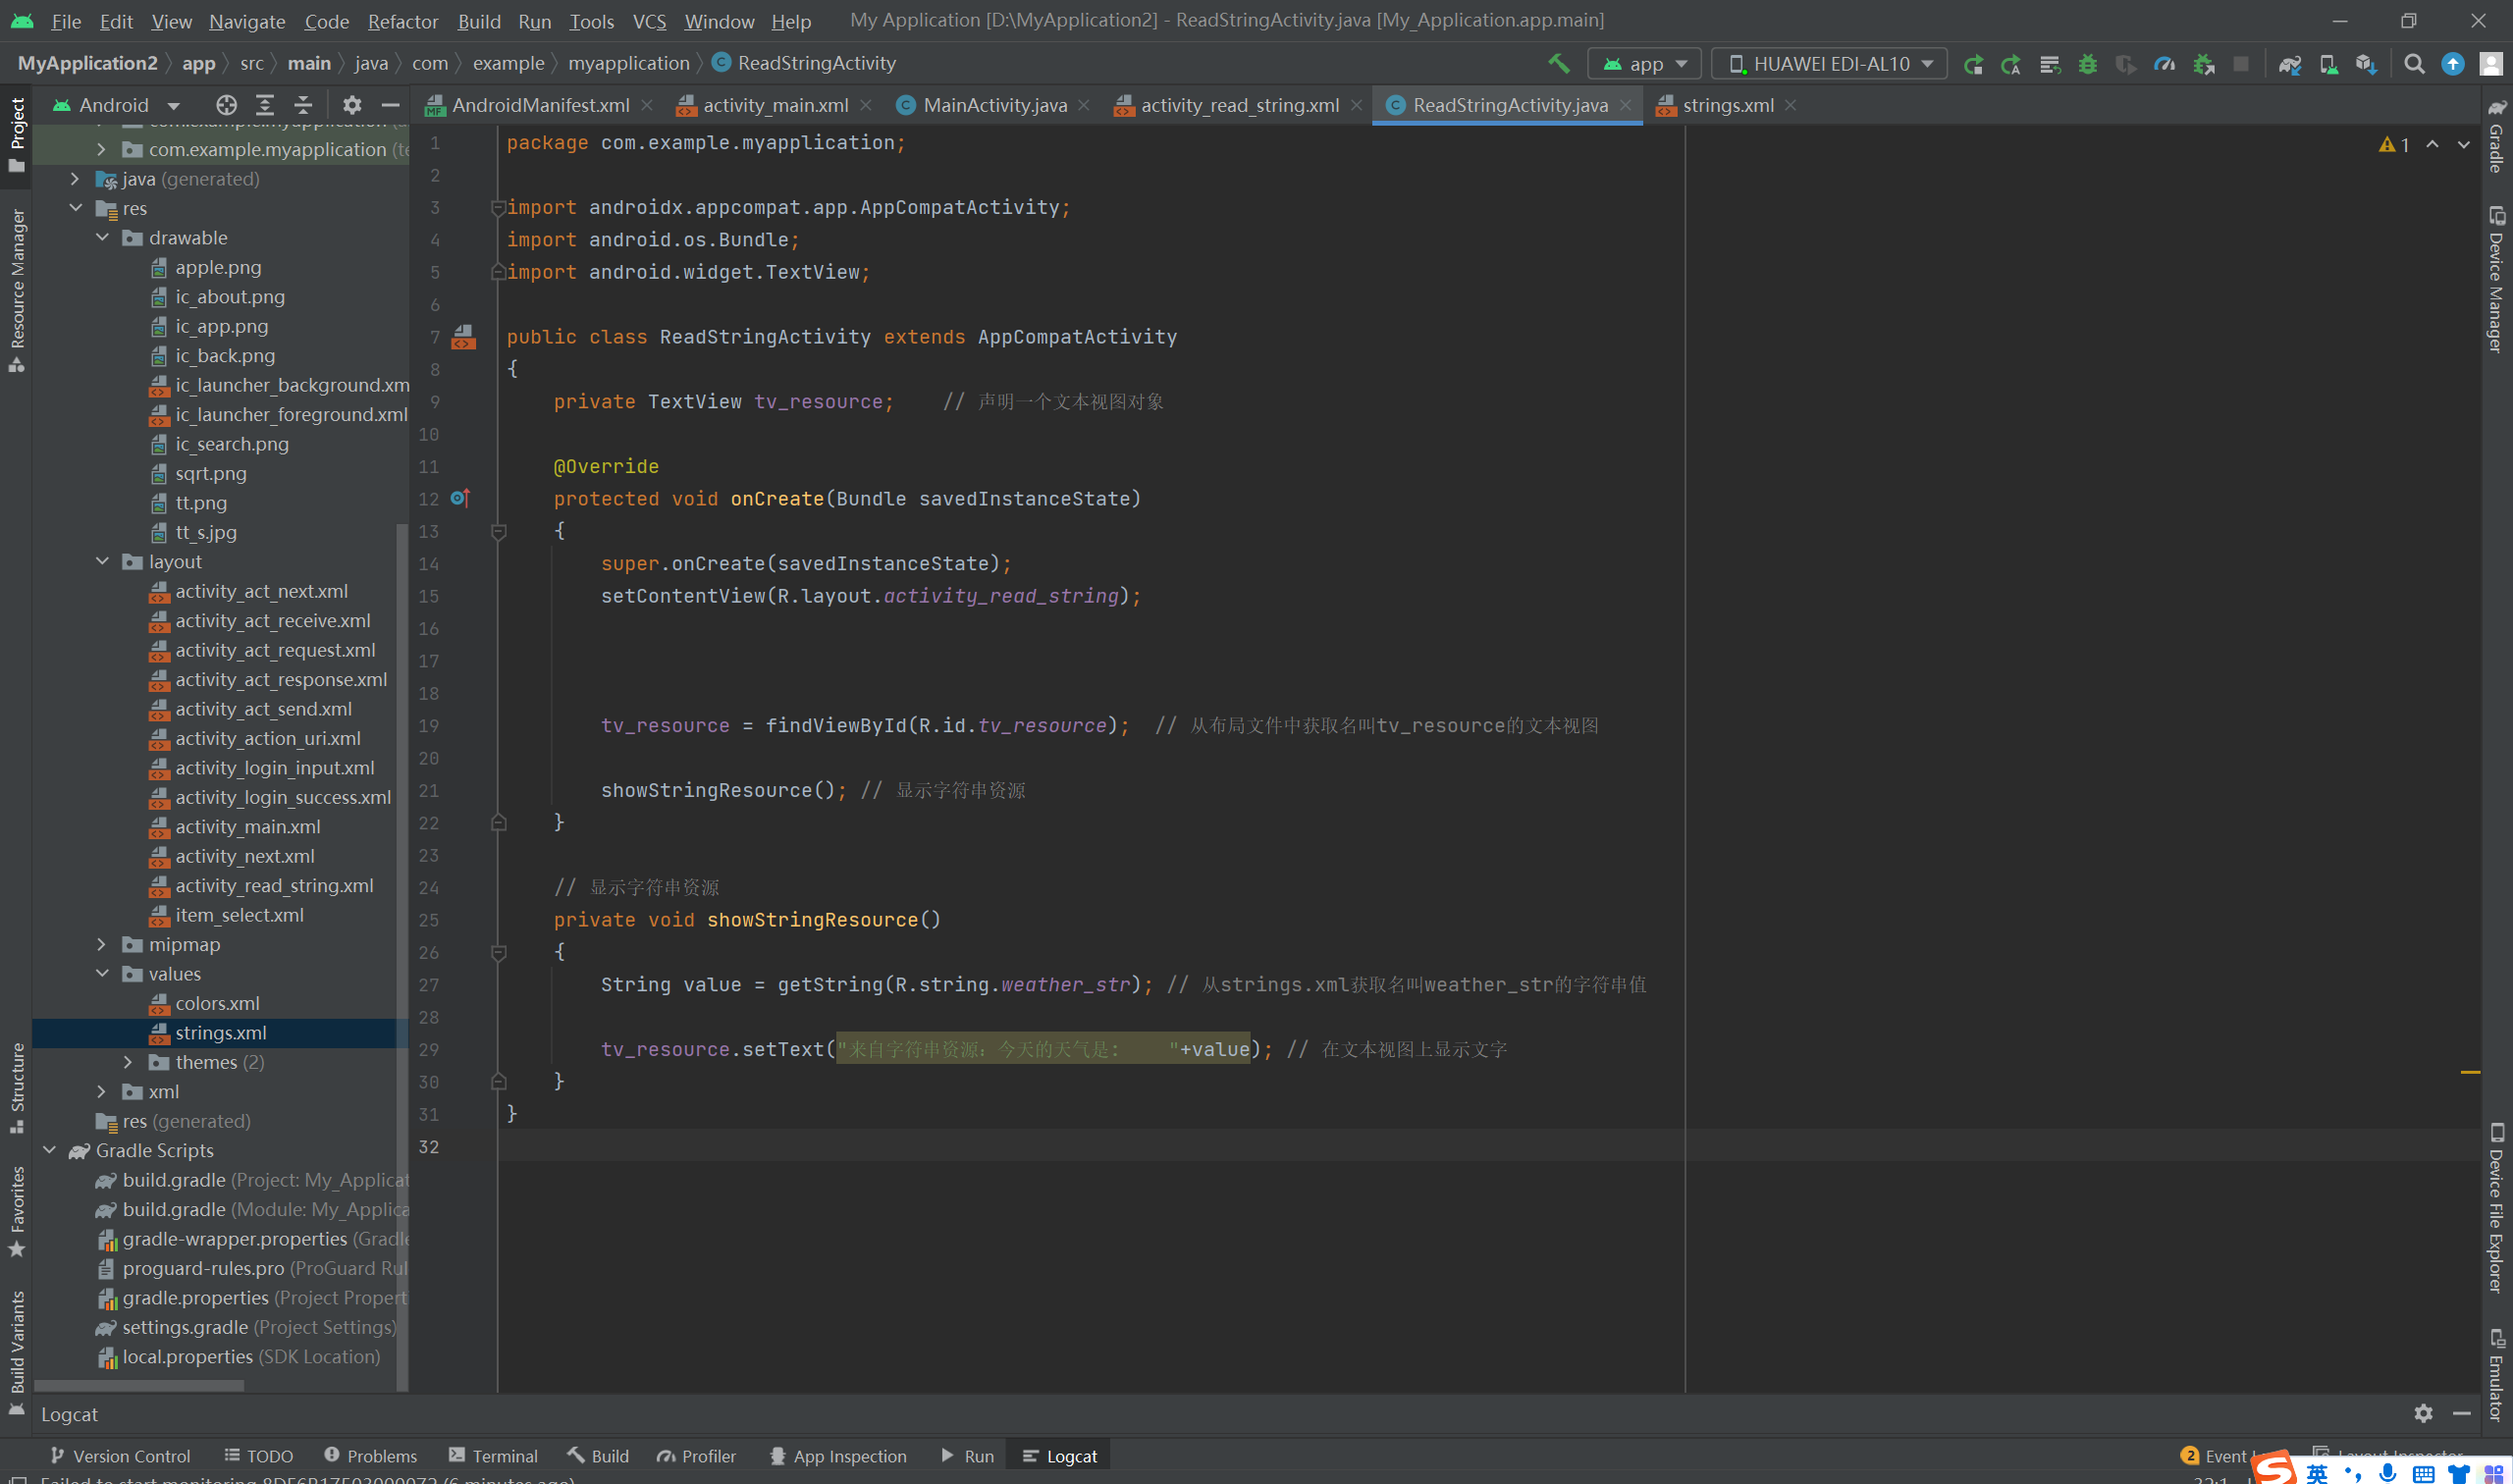Viewport: 2513px width, 1484px height.
Task: Click Select Opened File target icon
Action: tap(226, 105)
